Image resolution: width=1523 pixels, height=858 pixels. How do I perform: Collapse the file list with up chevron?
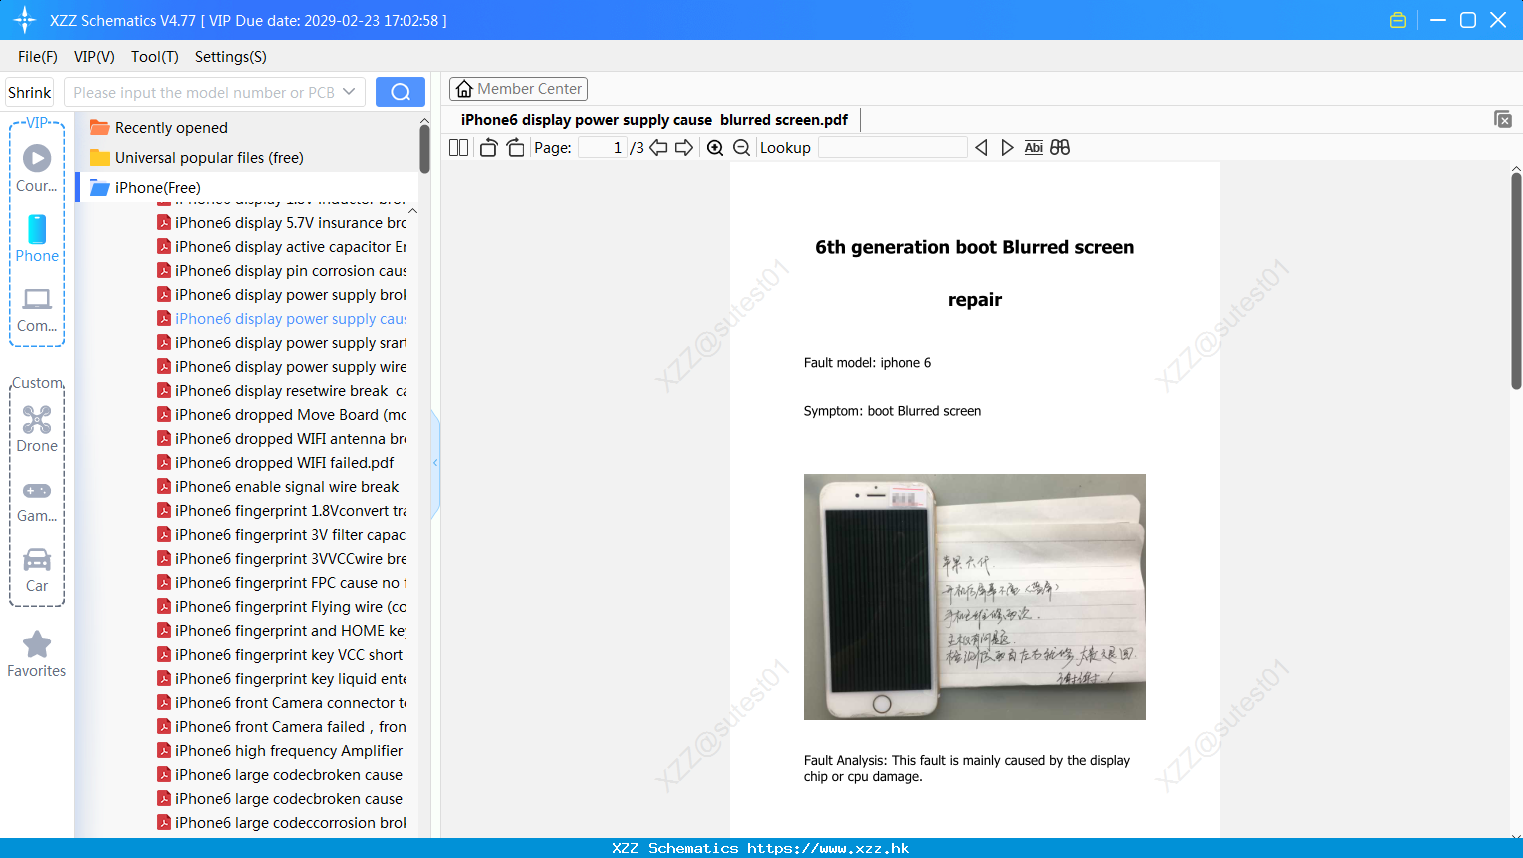[412, 211]
